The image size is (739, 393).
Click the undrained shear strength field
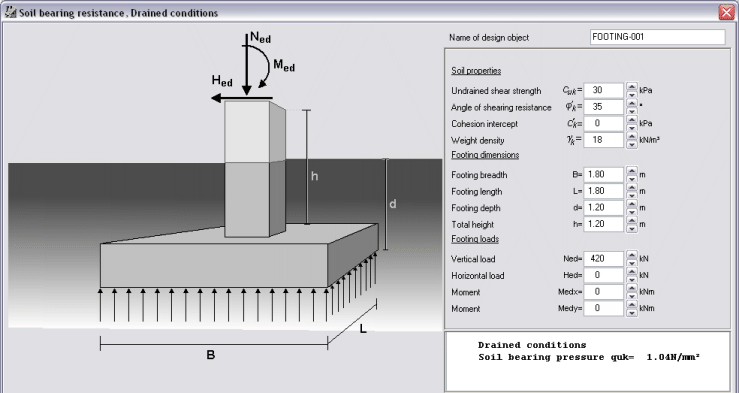pos(604,90)
